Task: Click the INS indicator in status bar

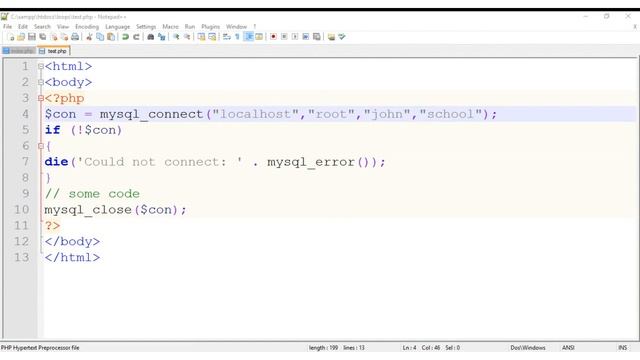Action: pos(622,348)
